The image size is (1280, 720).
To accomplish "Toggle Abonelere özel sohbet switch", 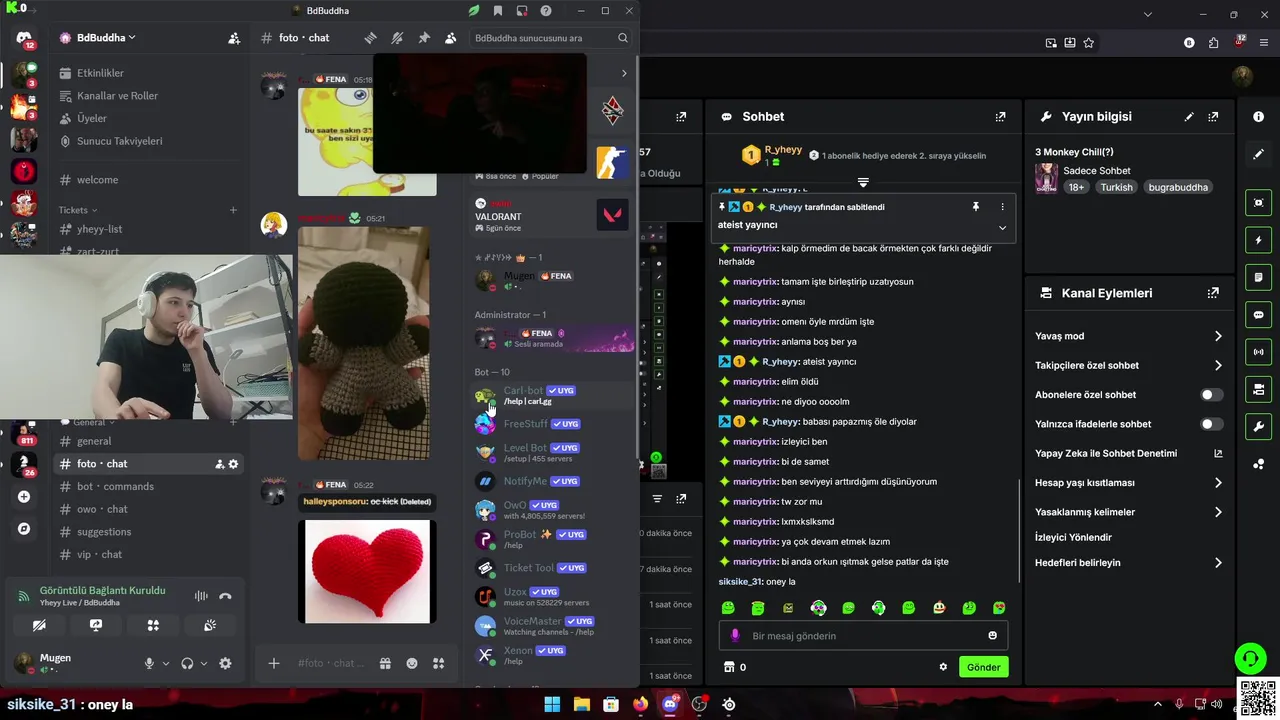I will pyautogui.click(x=1211, y=395).
